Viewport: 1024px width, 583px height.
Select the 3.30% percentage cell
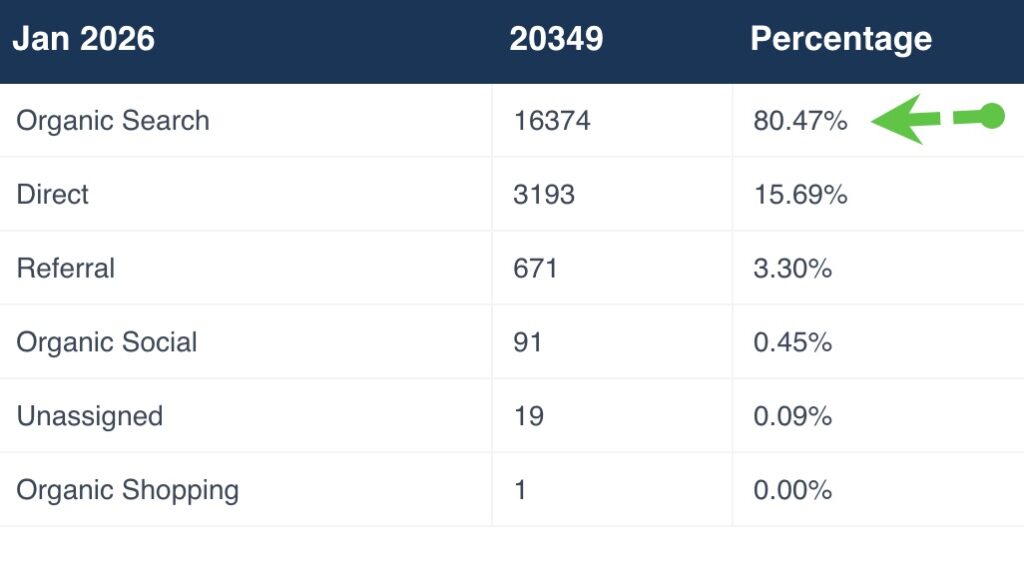793,268
